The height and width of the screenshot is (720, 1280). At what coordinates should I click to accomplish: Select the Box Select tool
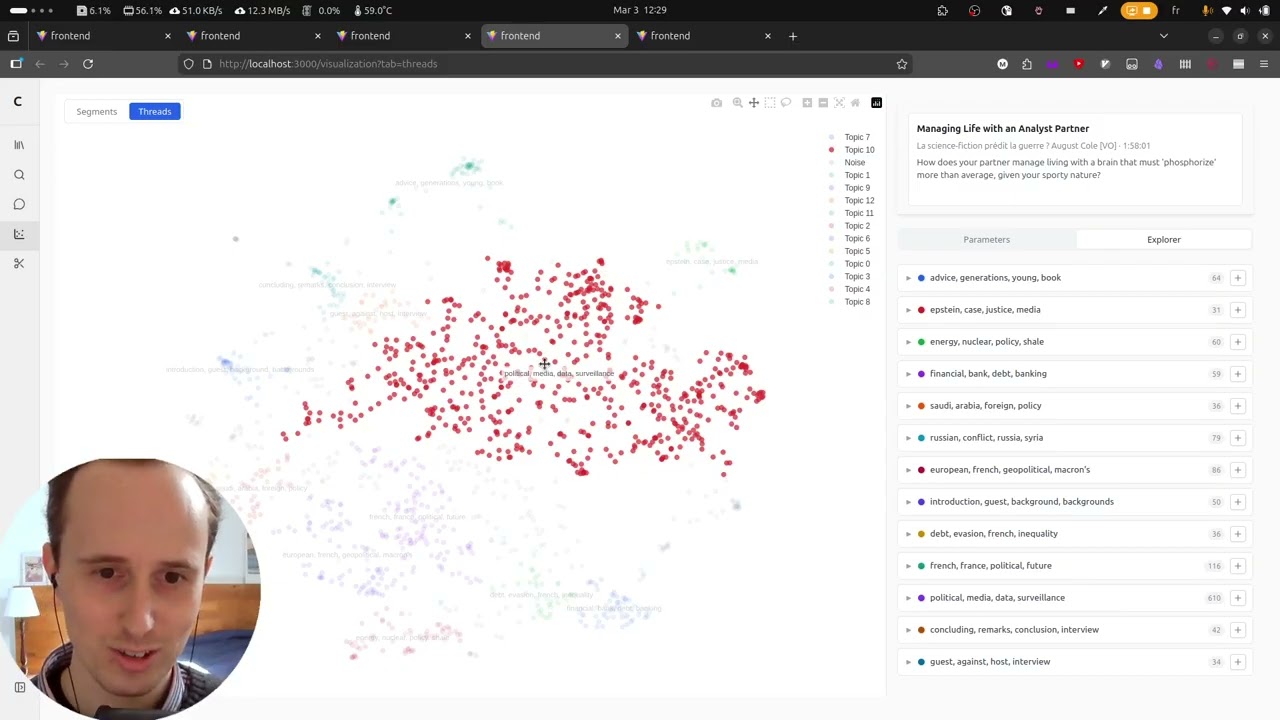pos(770,103)
